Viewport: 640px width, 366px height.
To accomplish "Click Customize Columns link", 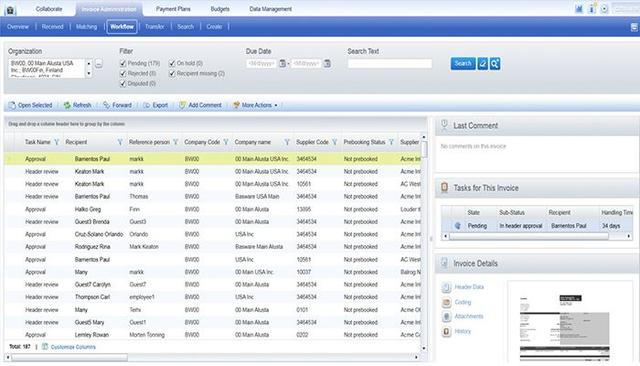I will 73,347.
